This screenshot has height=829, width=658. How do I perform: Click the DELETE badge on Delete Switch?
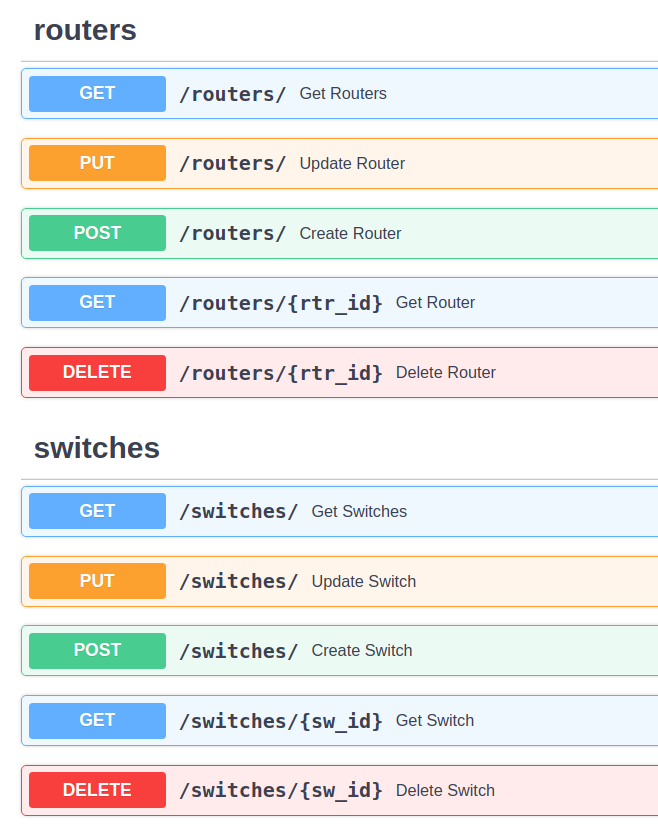(96, 790)
